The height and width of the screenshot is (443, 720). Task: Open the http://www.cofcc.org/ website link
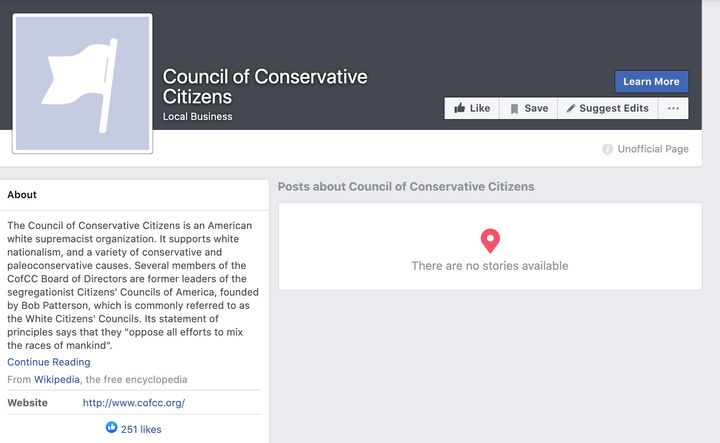coord(134,403)
